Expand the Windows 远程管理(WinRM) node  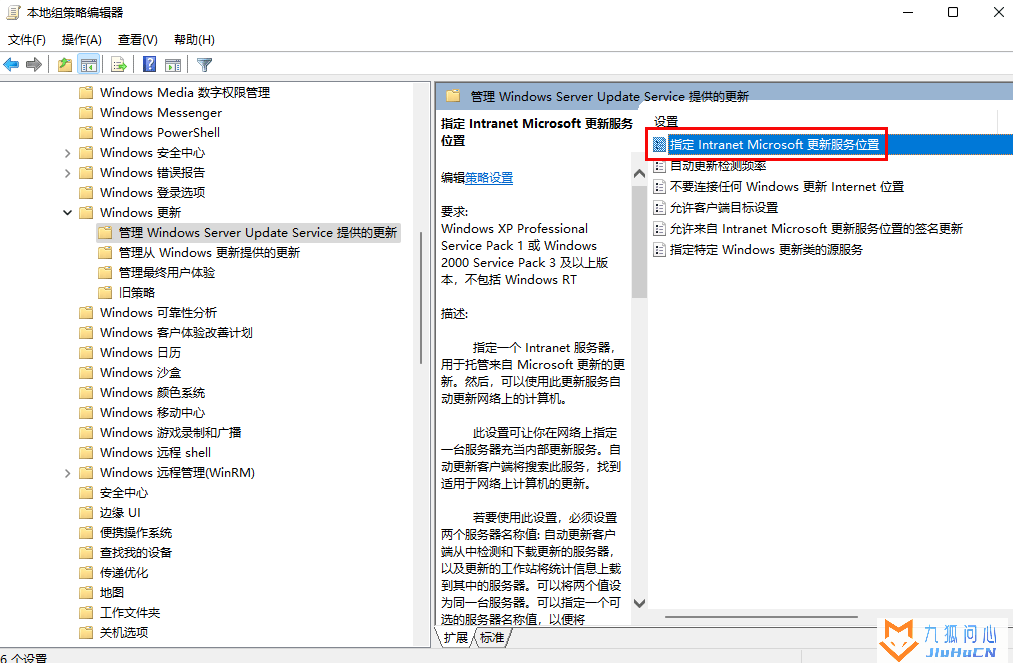pyautogui.click(x=67, y=473)
